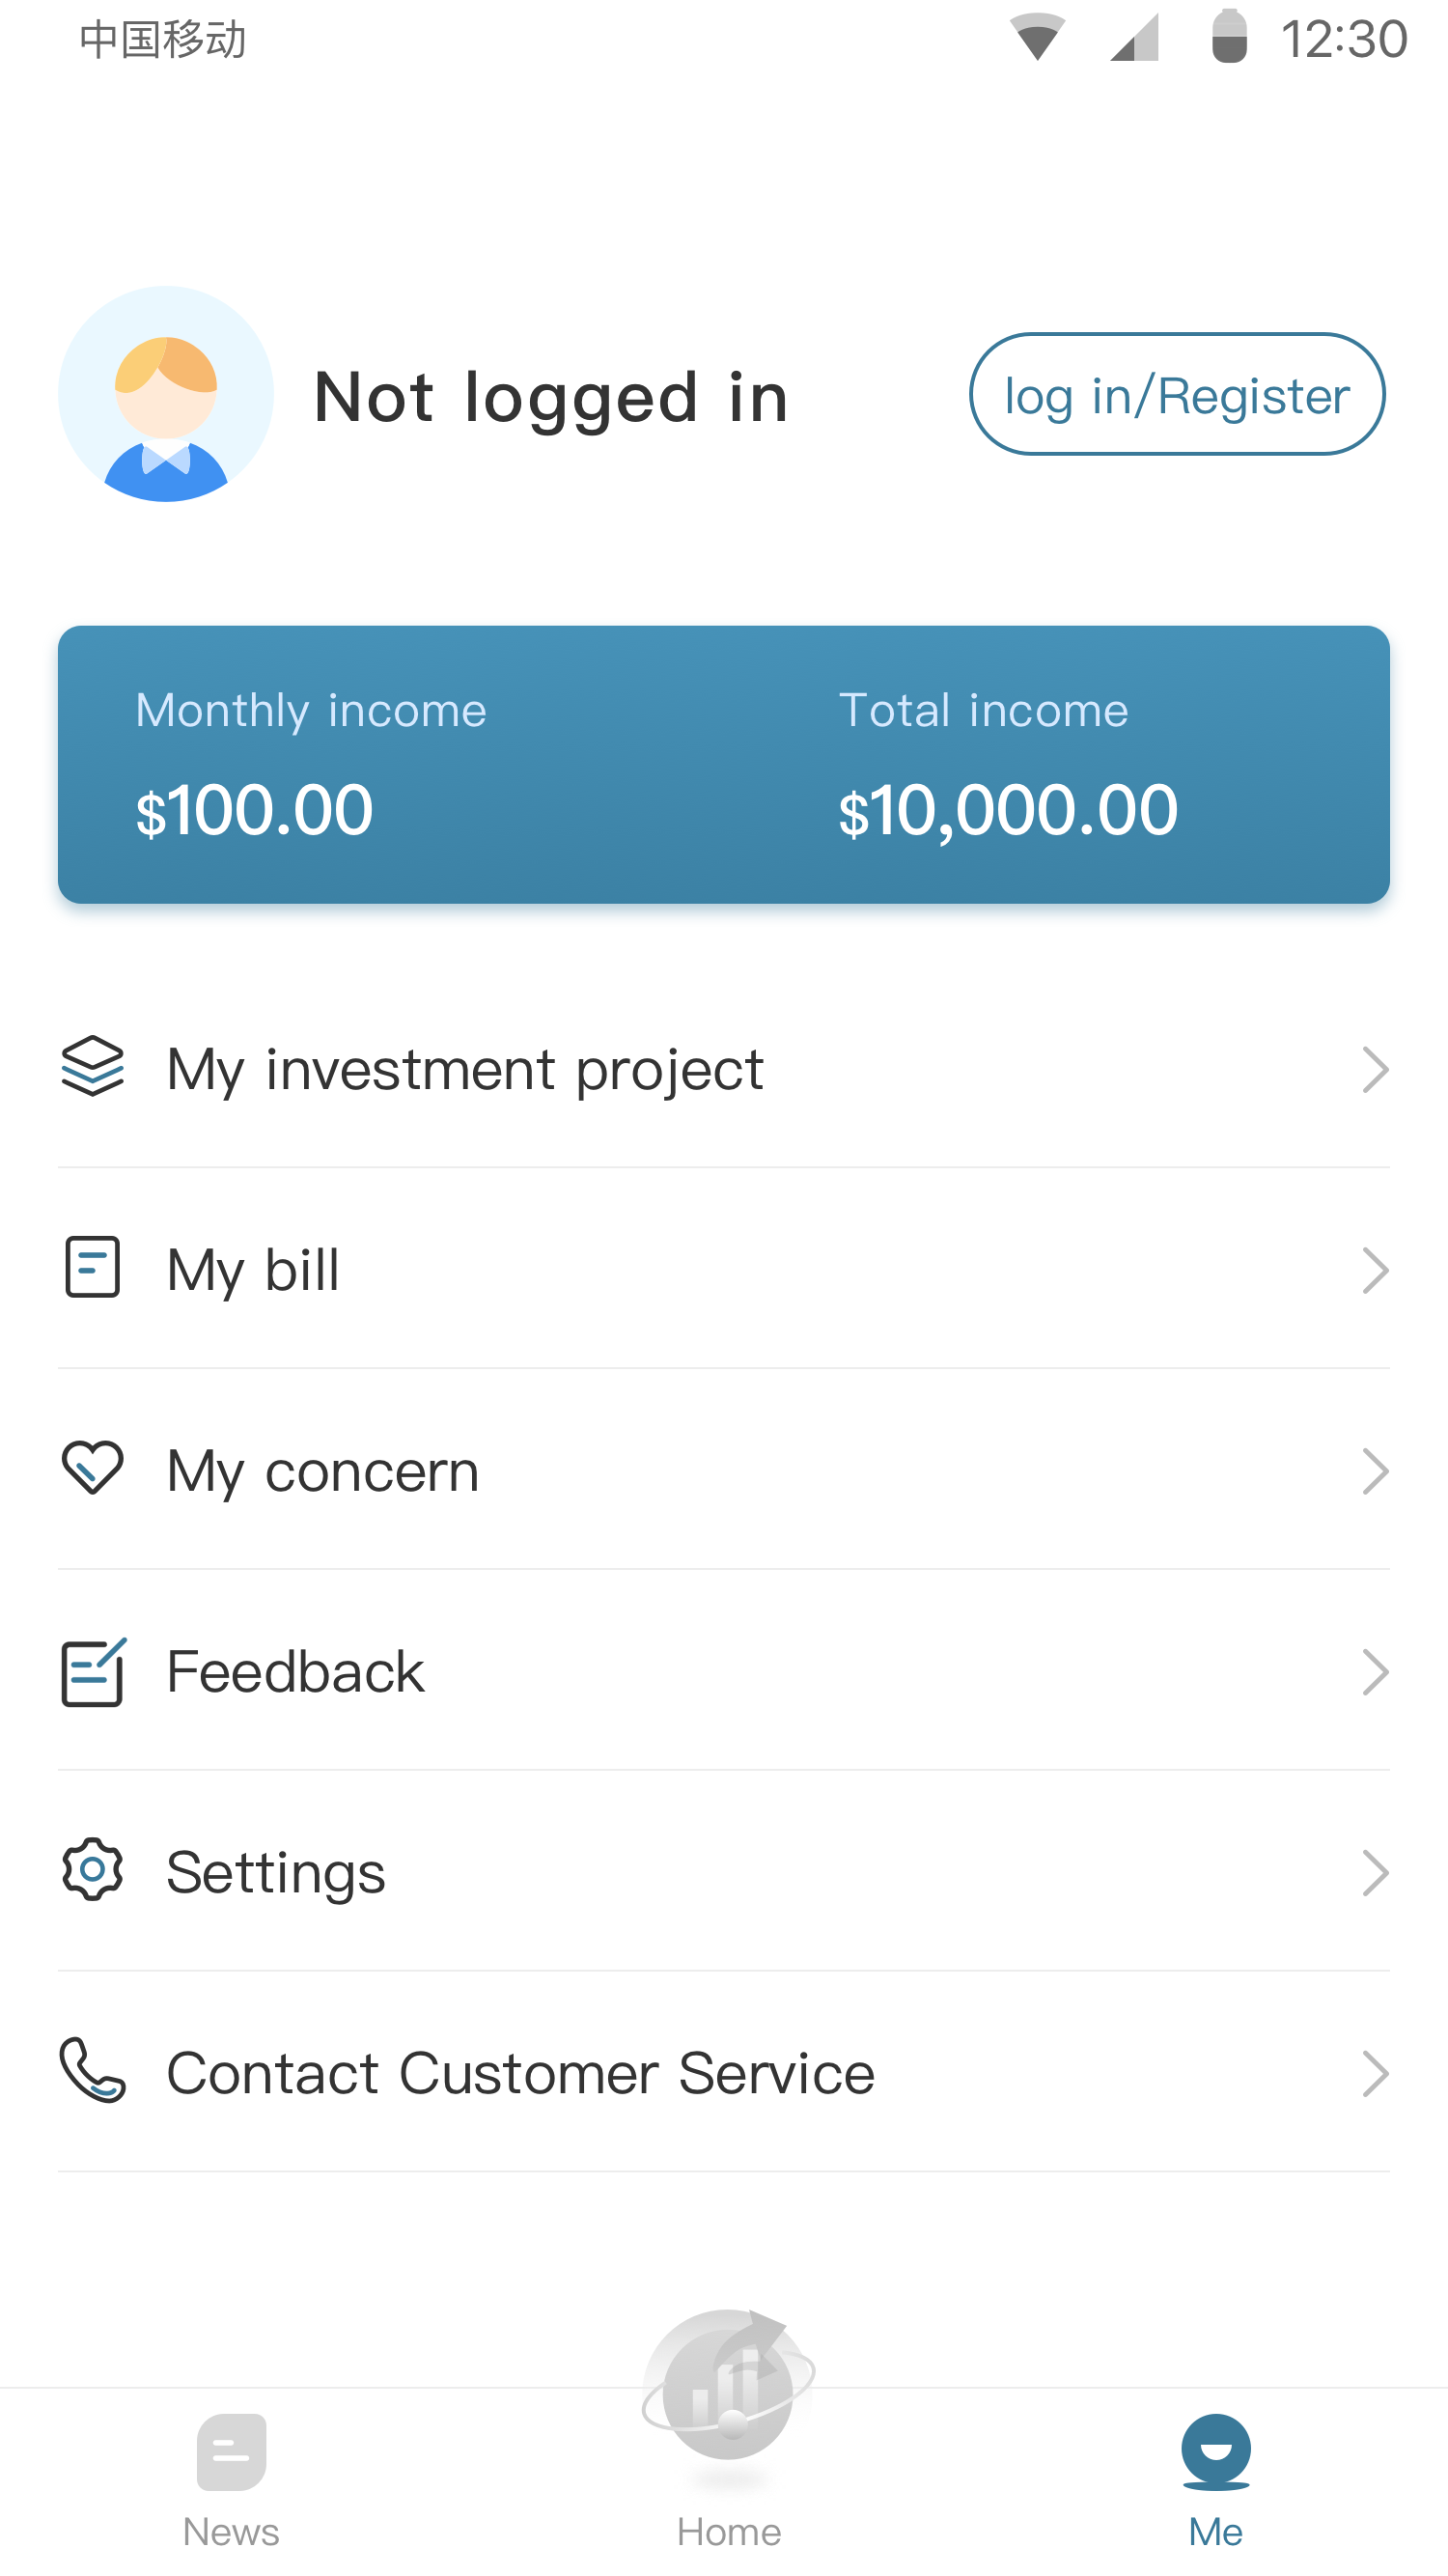
Task: Tap the Total income amount
Action: [1008, 810]
